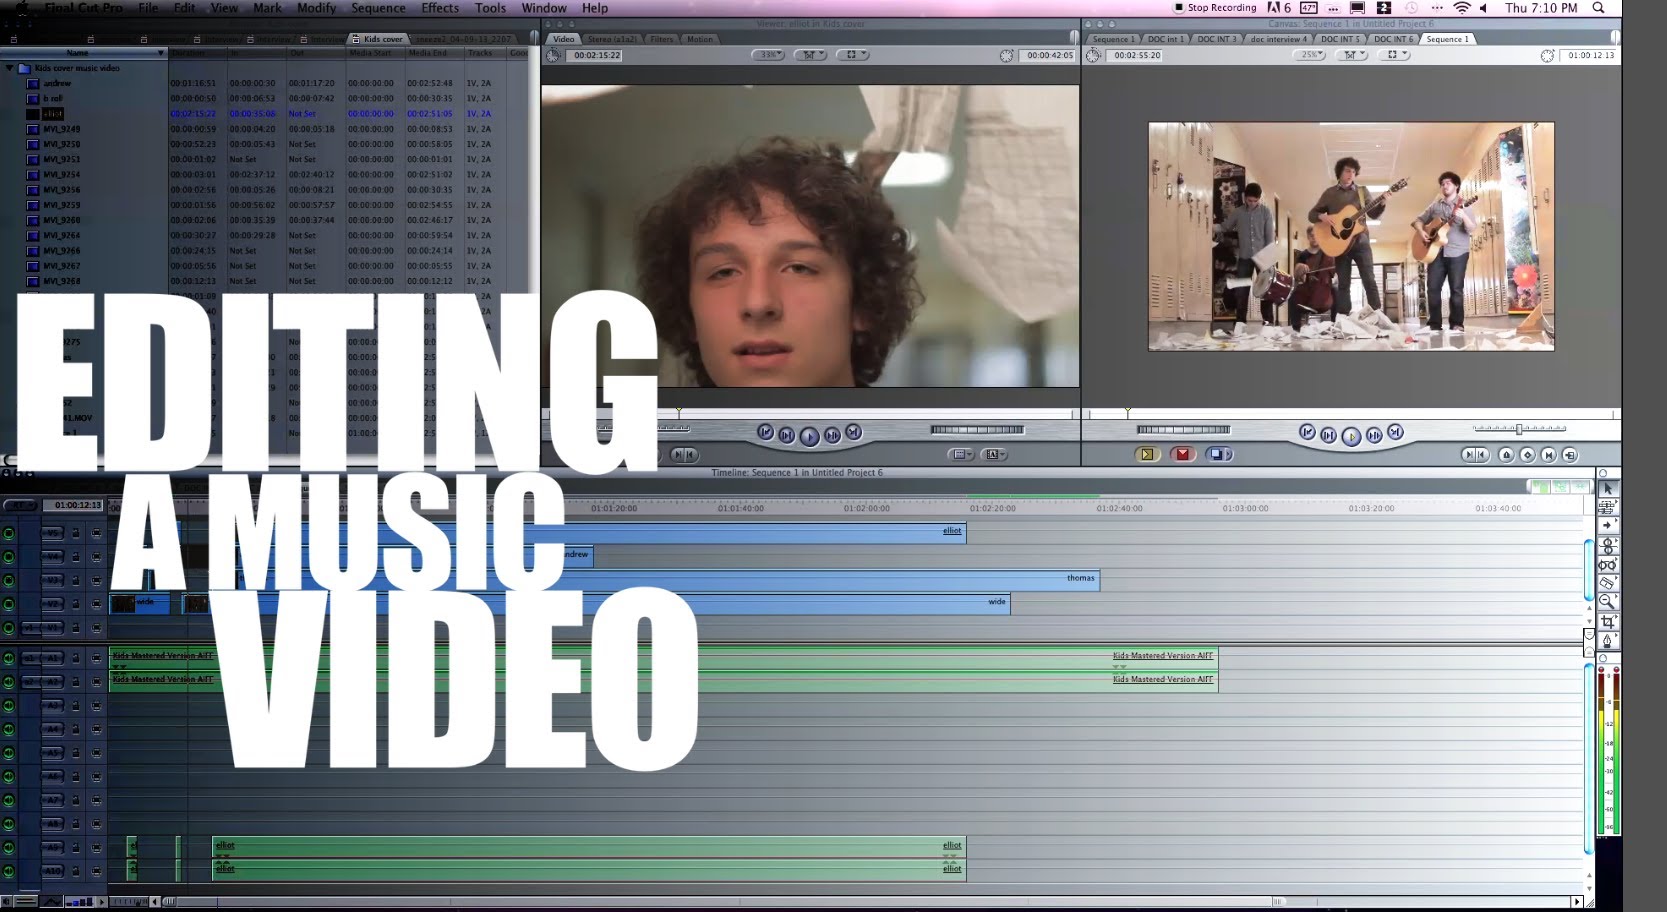This screenshot has height=912, width=1667.
Task: Click the Add Keyframe button in Canvas
Action: tap(1528, 455)
